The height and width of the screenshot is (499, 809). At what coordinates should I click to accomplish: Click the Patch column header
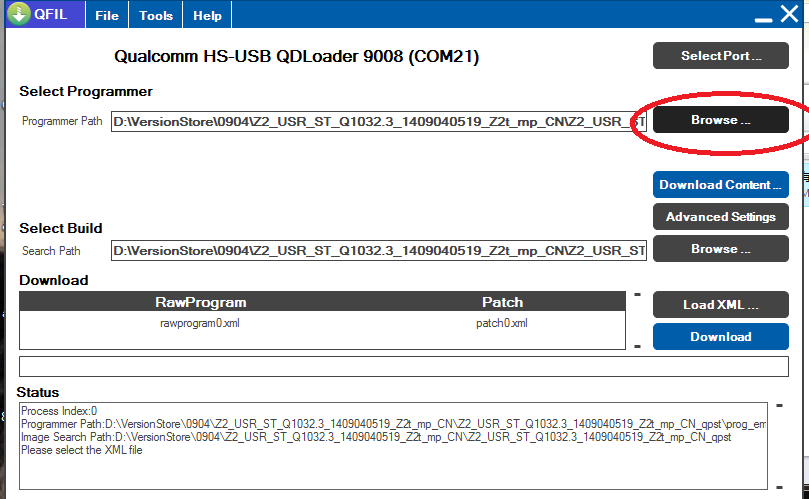coord(502,302)
